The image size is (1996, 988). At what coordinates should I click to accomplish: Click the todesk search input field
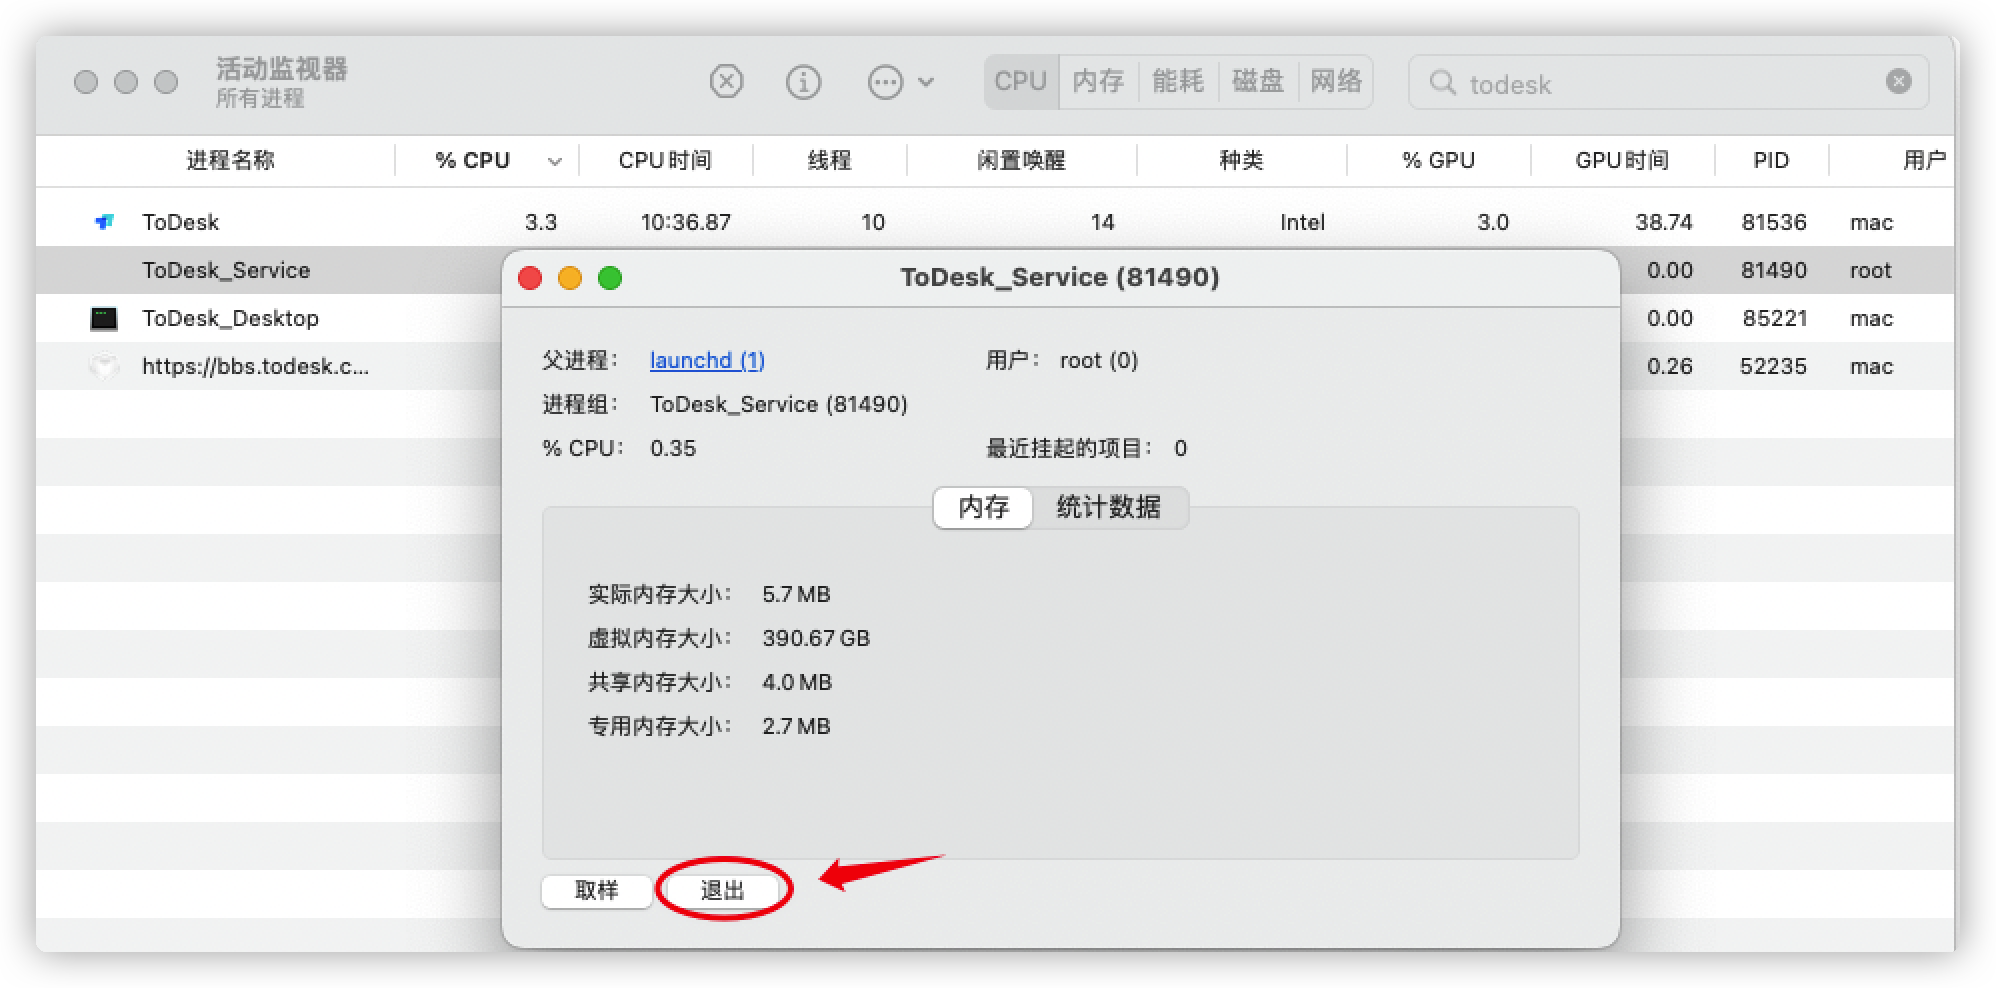pyautogui.click(x=1660, y=84)
